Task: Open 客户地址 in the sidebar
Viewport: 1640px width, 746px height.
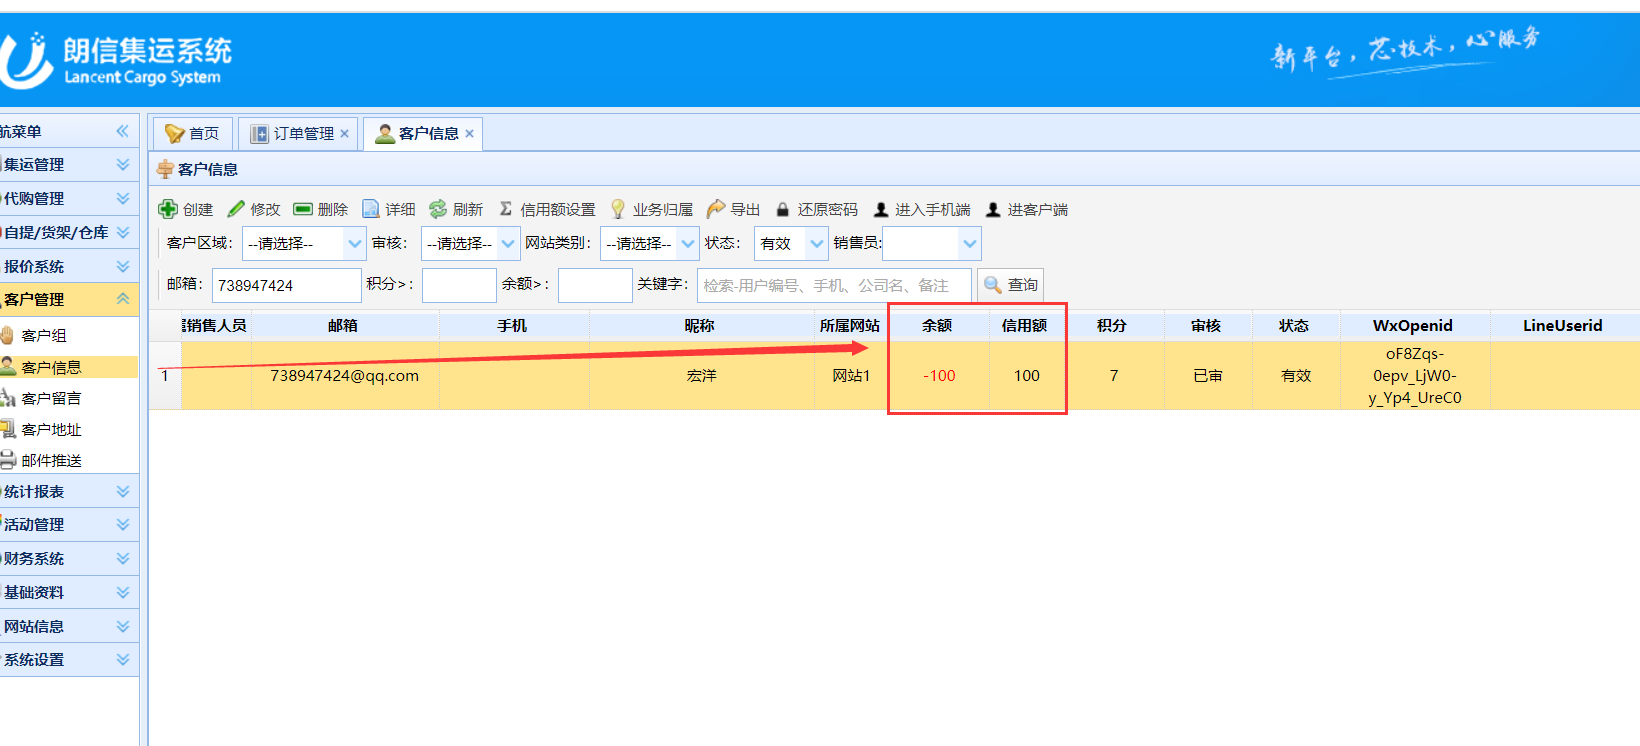Action: [51, 429]
